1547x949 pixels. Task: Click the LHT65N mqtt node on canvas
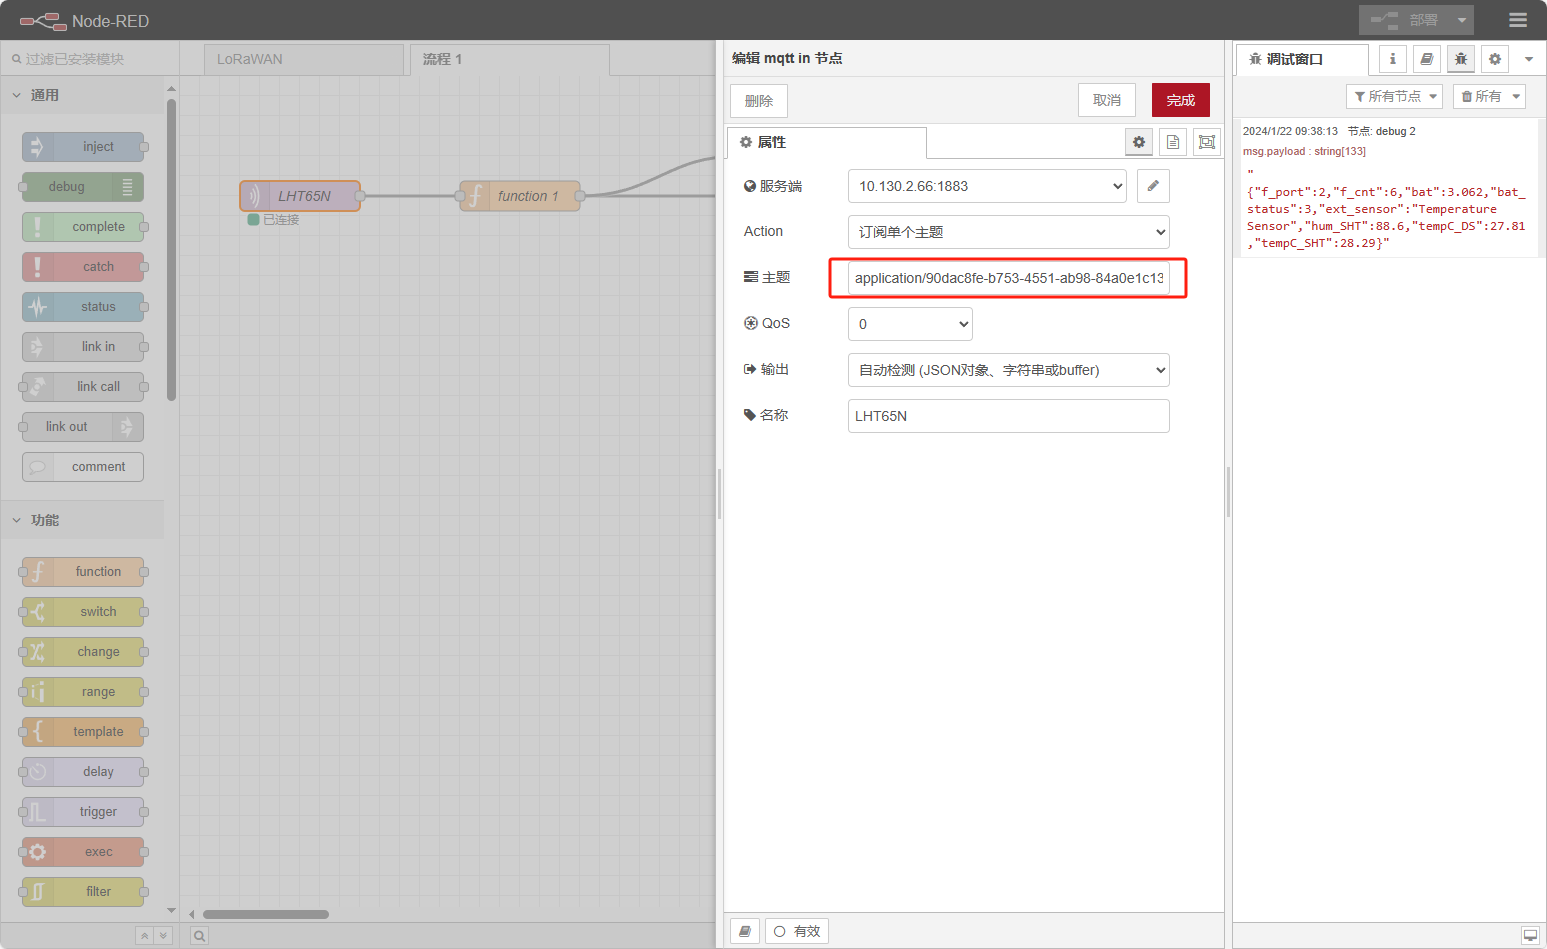300,196
